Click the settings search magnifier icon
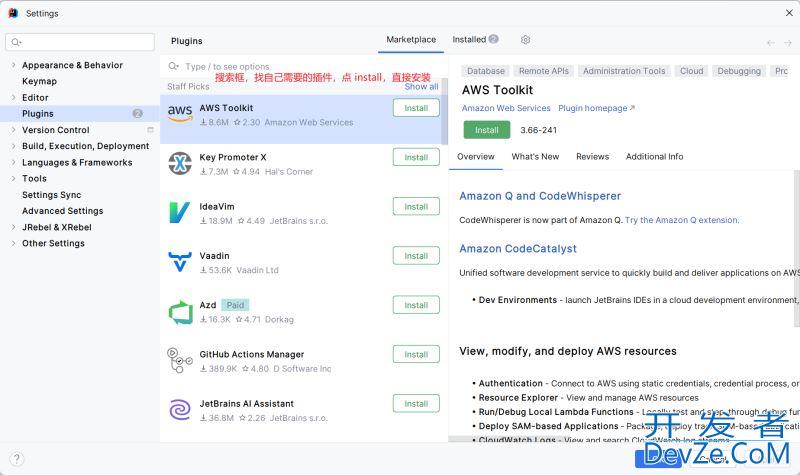800x475 pixels. pyautogui.click(x=16, y=42)
